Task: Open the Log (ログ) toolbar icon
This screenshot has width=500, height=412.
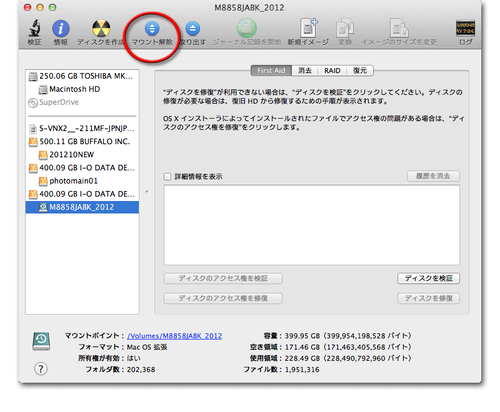Action: [465, 28]
